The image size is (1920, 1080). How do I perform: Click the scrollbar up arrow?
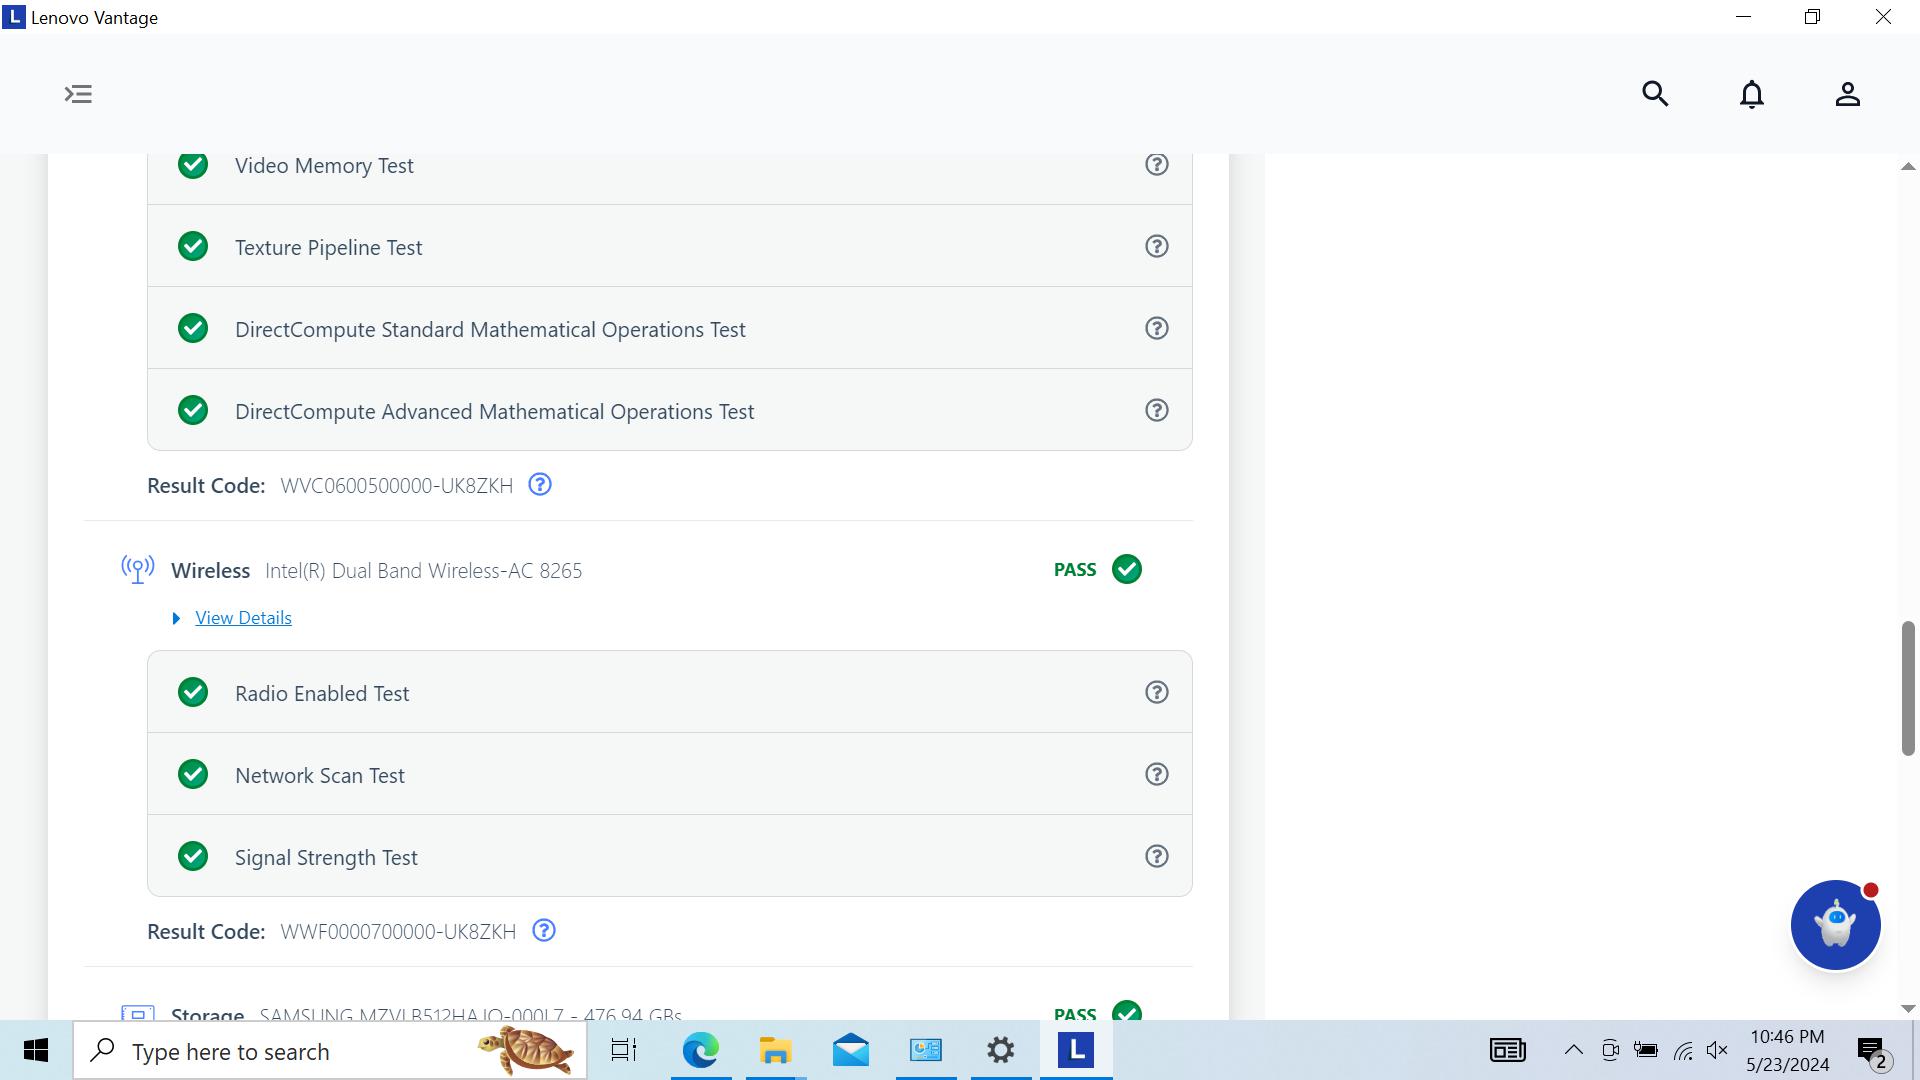1908,167
